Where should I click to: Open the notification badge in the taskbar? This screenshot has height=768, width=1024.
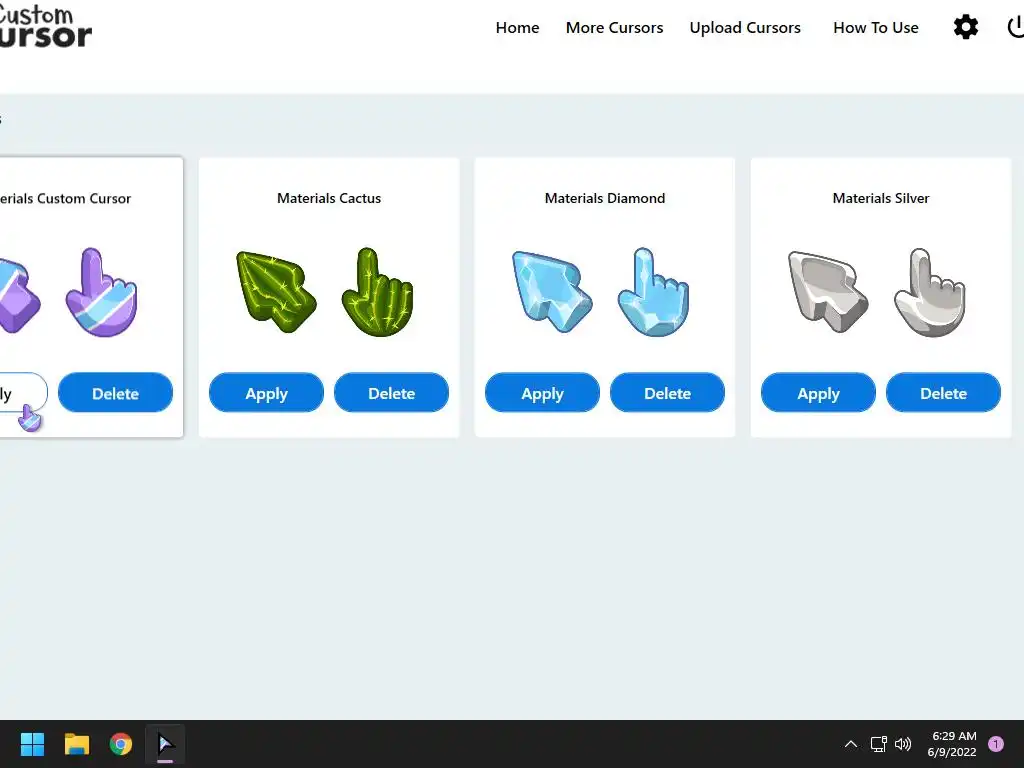(x=996, y=744)
